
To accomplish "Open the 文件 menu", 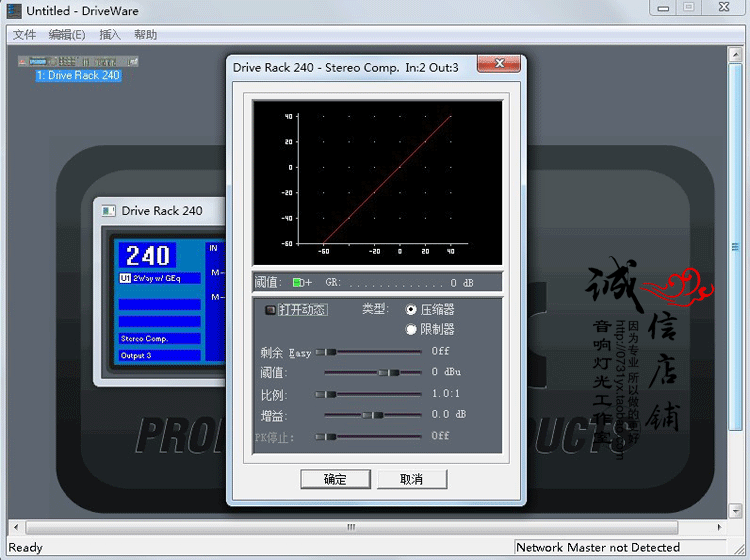I will click(x=24, y=34).
